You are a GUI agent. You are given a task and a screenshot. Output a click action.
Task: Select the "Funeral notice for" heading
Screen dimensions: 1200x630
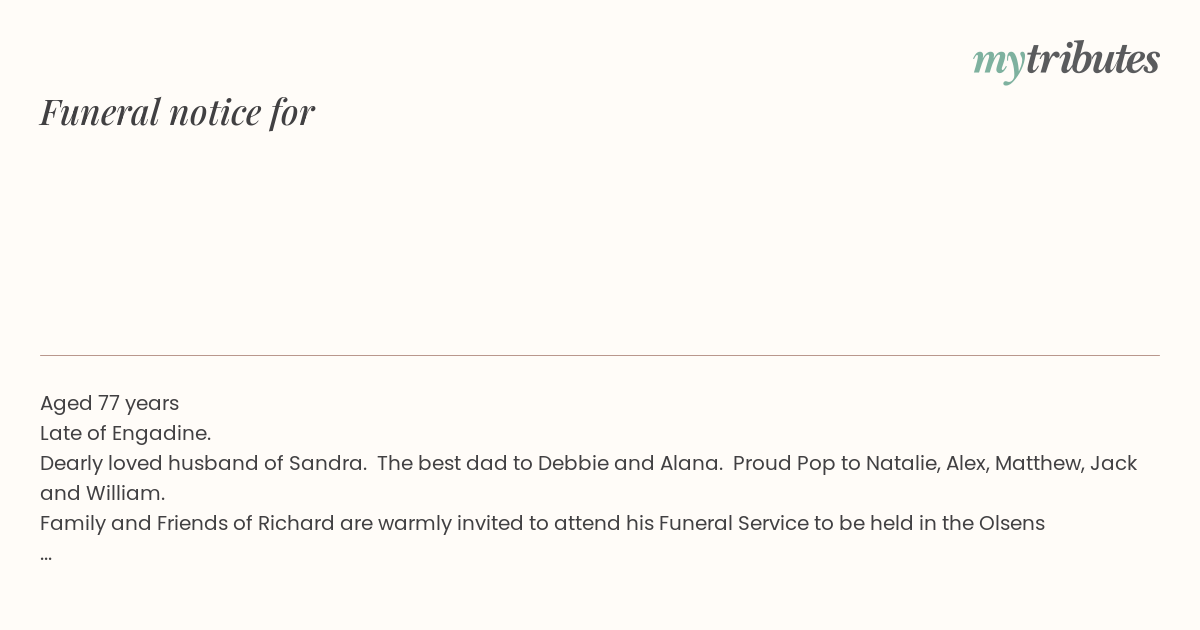pyautogui.click(x=177, y=112)
